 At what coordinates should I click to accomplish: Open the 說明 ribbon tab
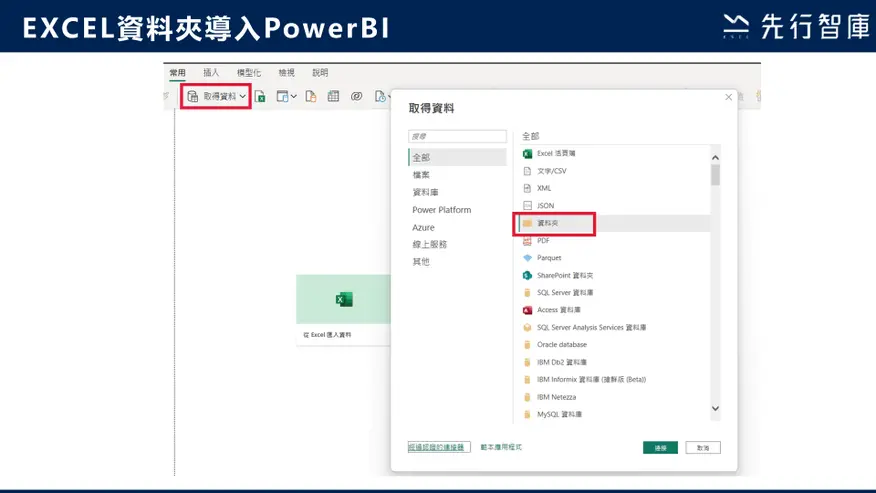[x=320, y=73]
